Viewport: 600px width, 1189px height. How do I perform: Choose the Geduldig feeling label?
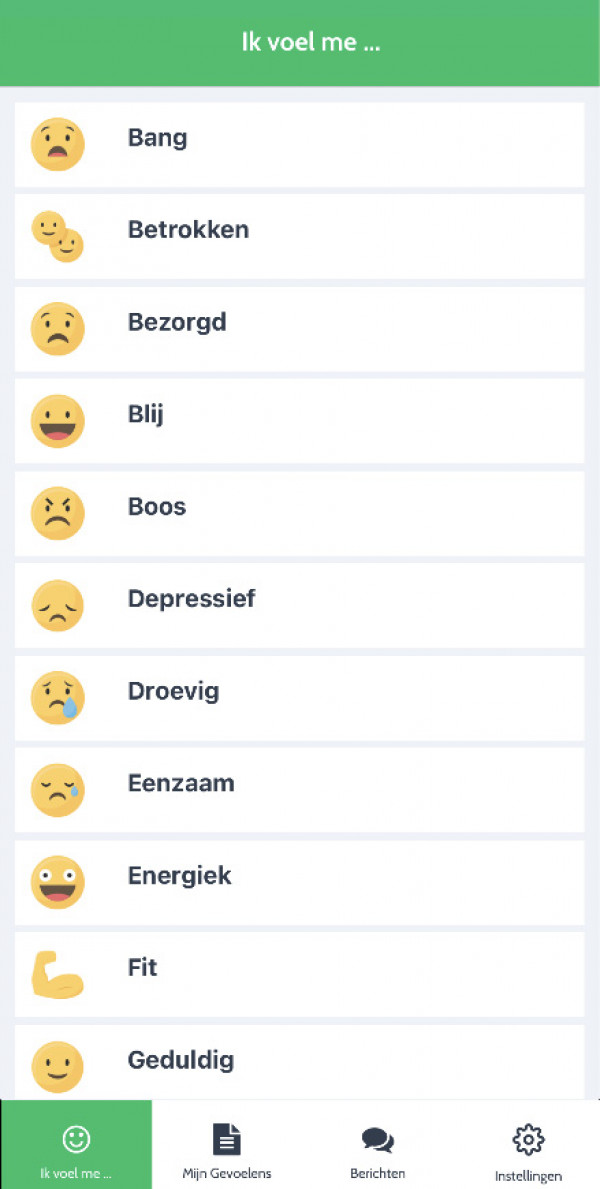[x=181, y=1060]
